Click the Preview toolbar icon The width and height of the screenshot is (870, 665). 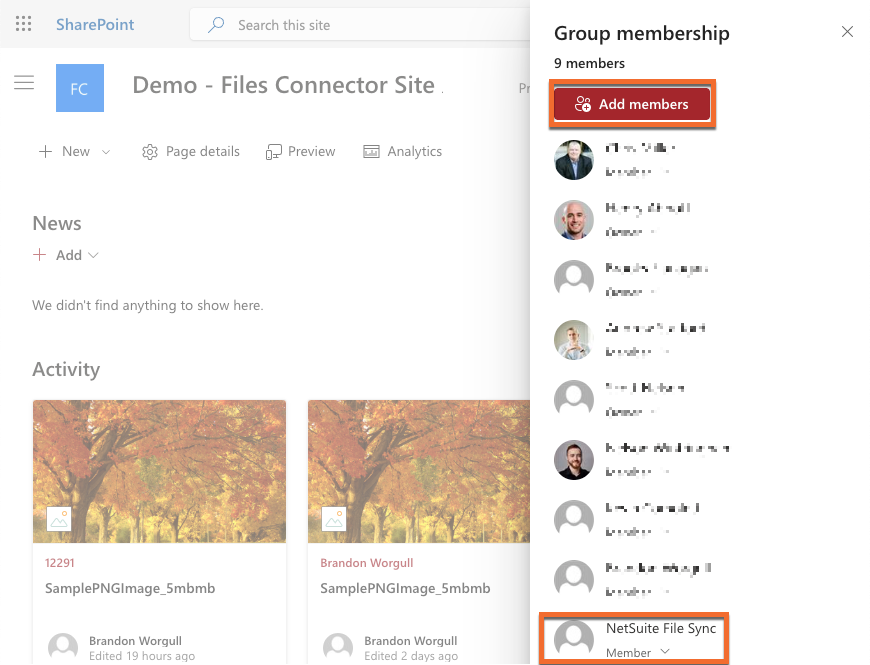coord(274,152)
